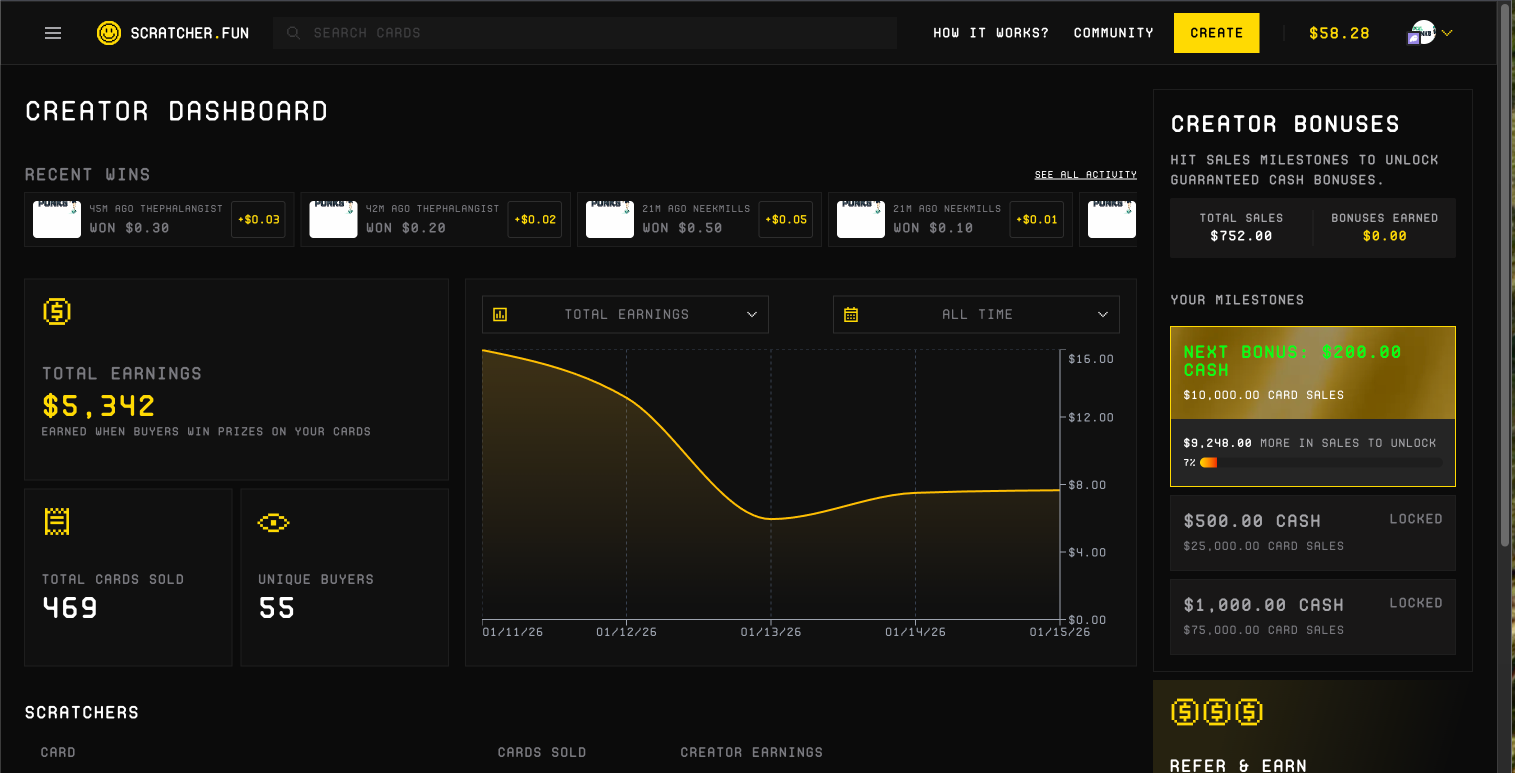Expand the account menu chevron

point(1447,33)
